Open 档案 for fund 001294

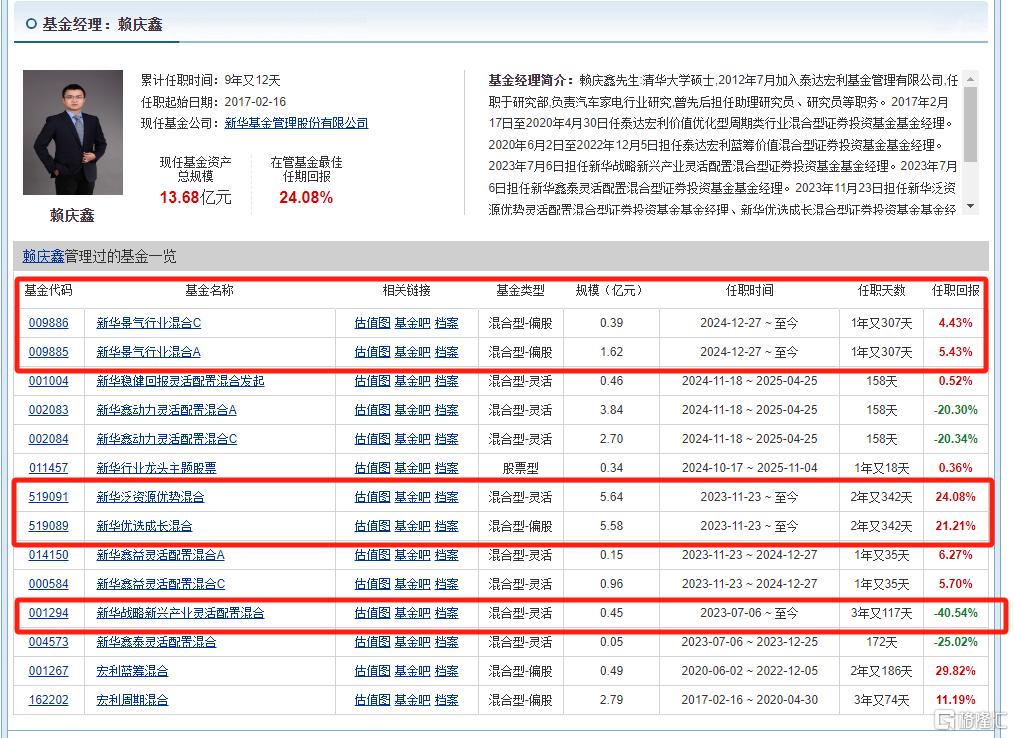click(x=446, y=613)
